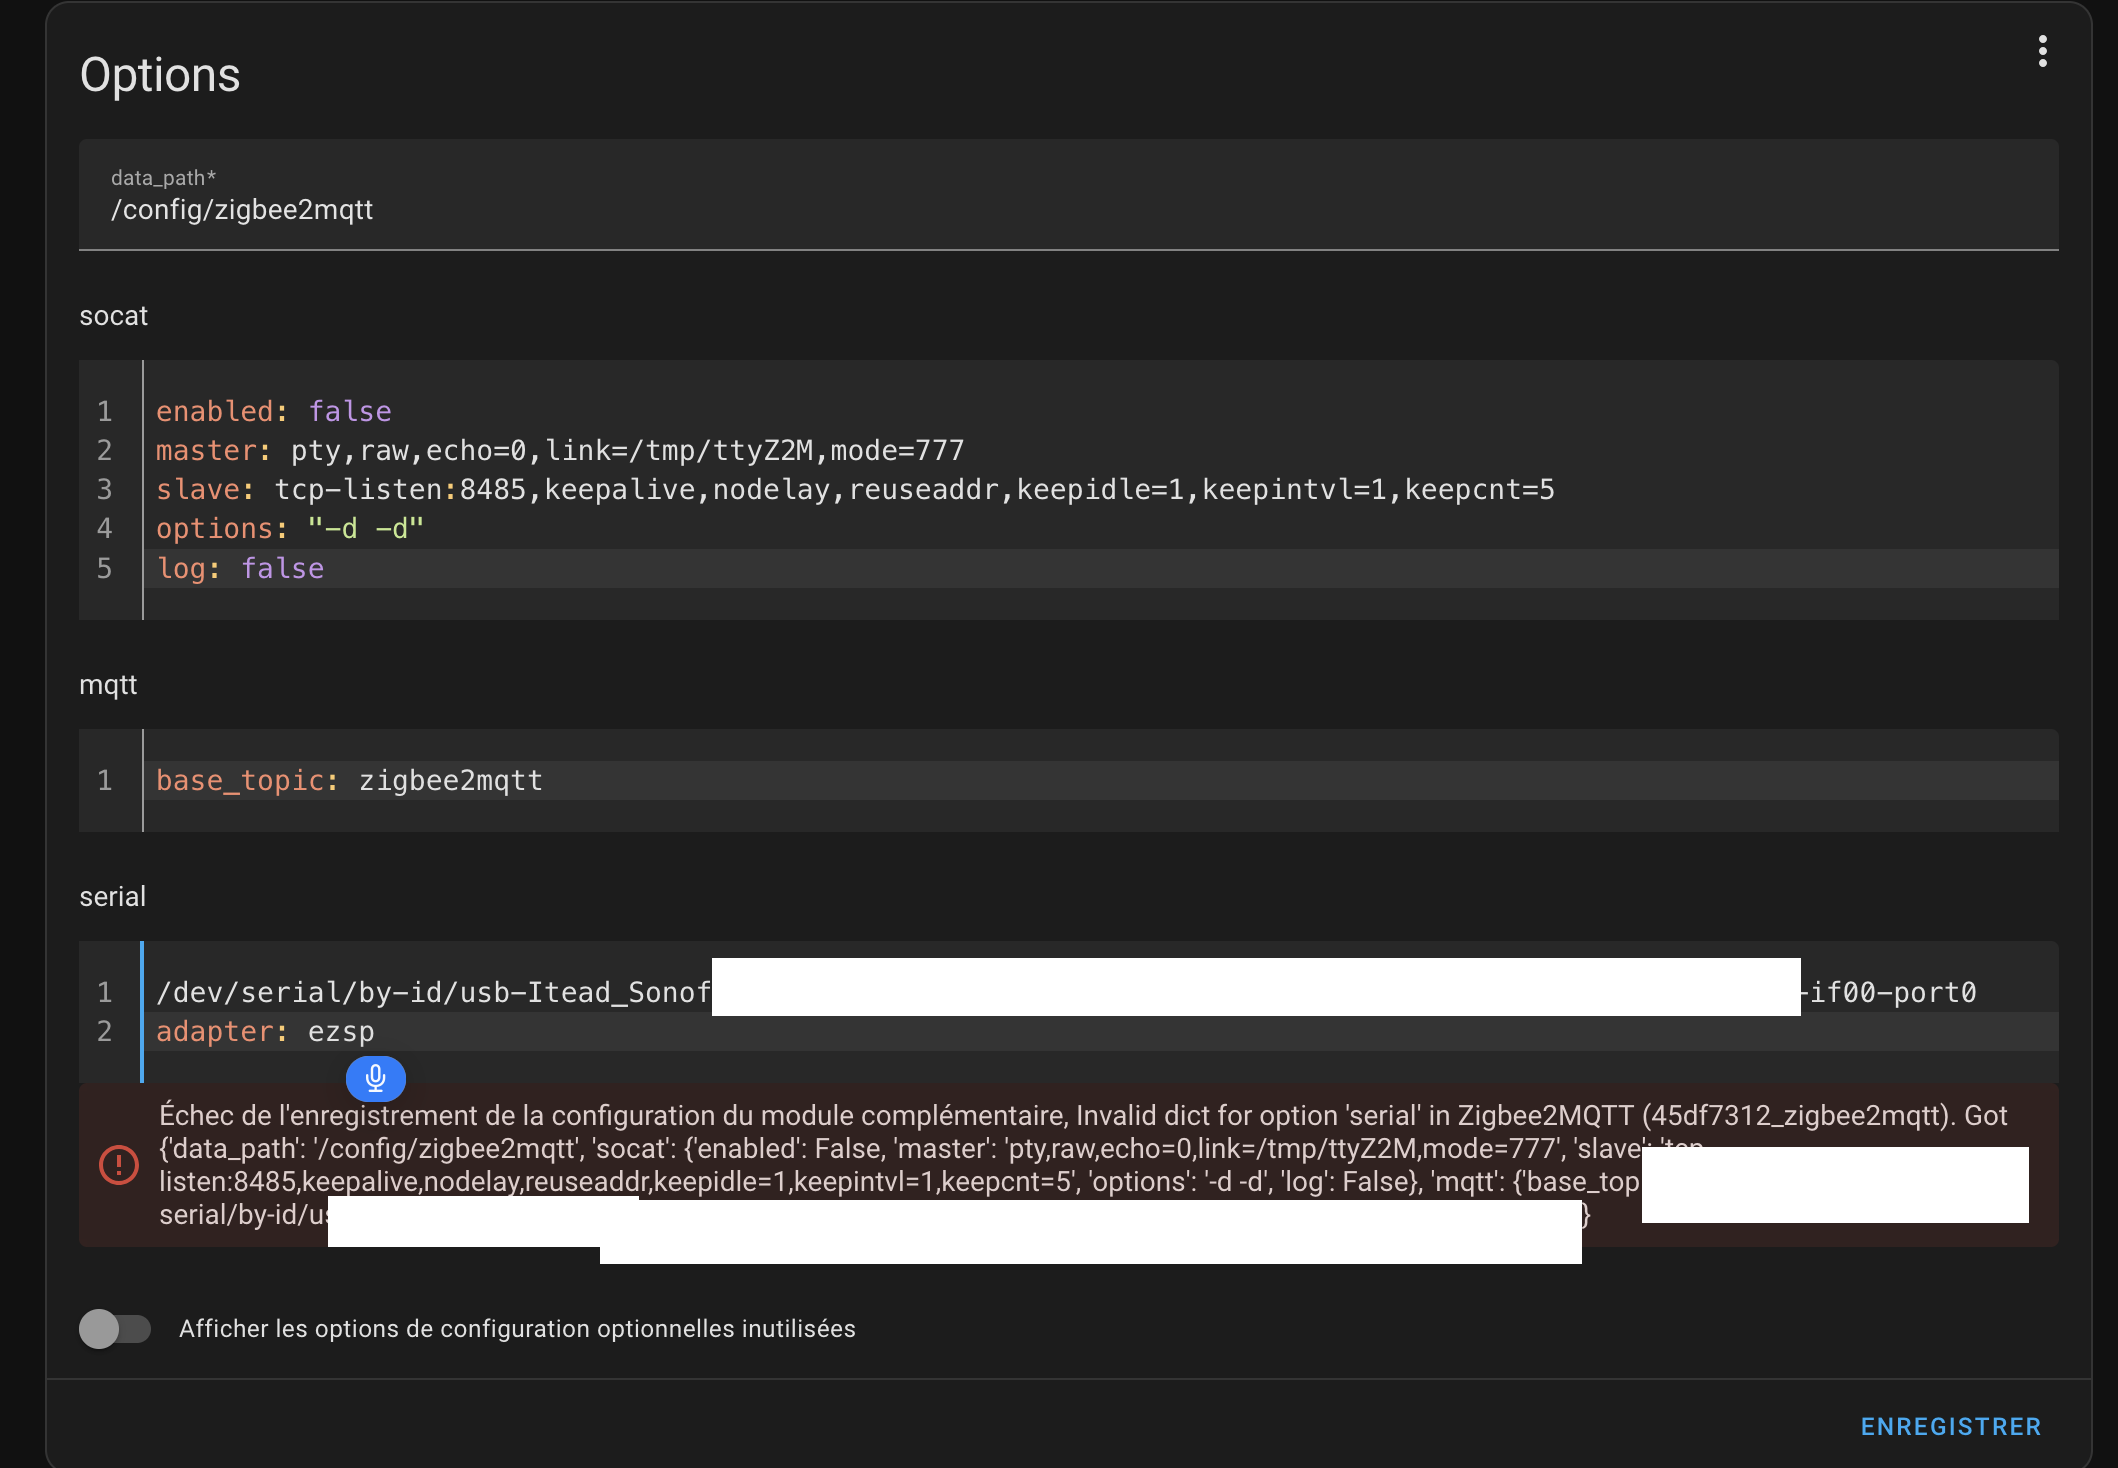Screen dimensions: 2118x1468
Task: Click the slave tcp-listen line
Action: (x=854, y=490)
